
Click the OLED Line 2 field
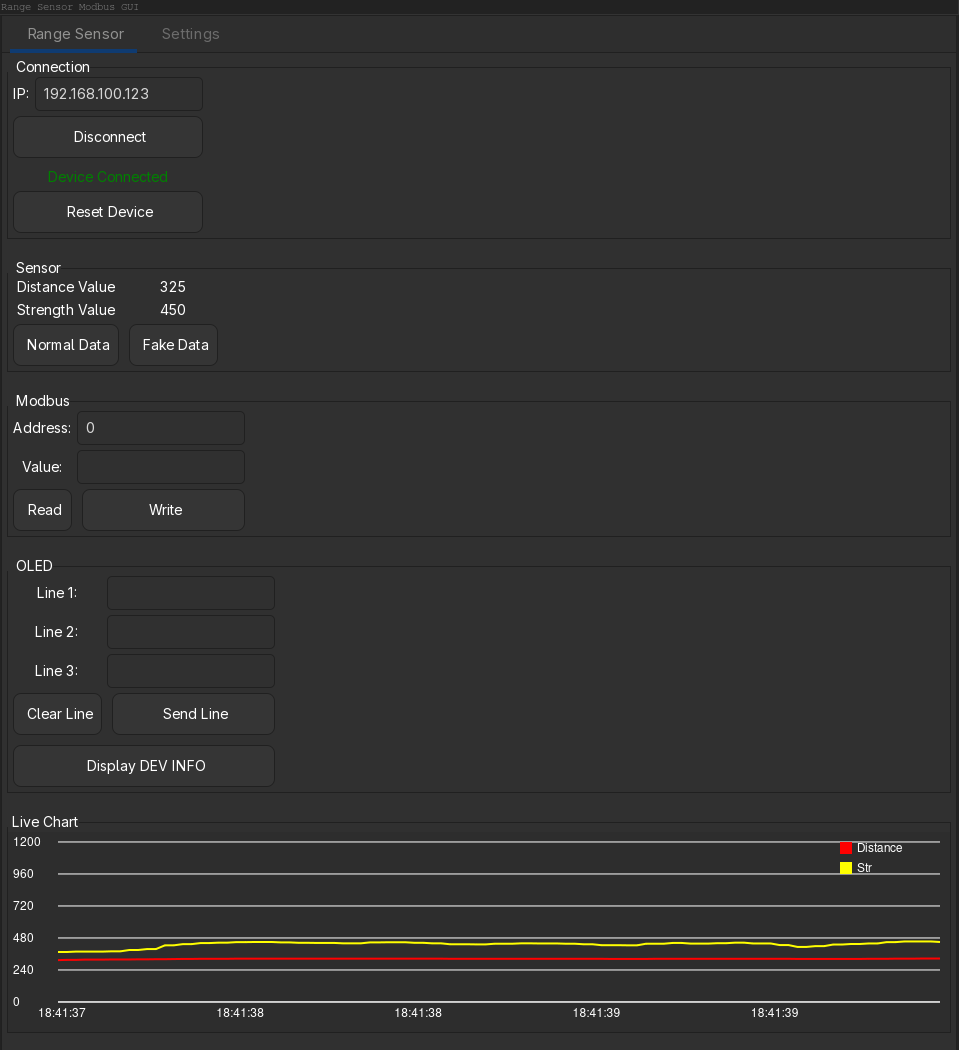pyautogui.click(x=191, y=632)
